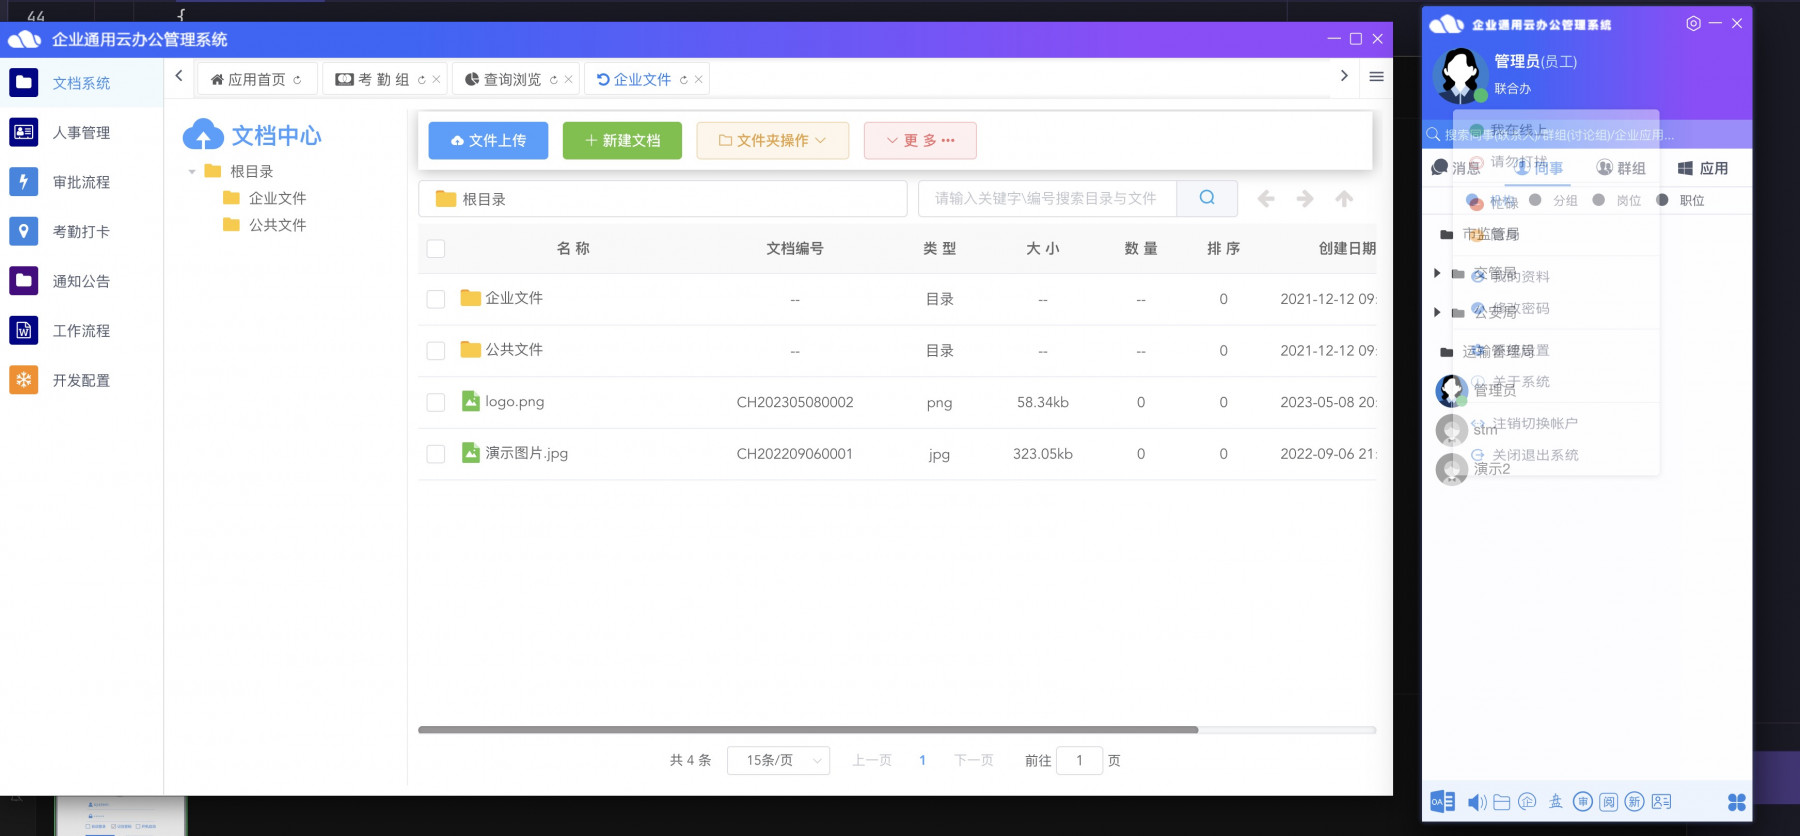Click the 阅 square icon in footer
1800x836 pixels.
[x=1608, y=801]
